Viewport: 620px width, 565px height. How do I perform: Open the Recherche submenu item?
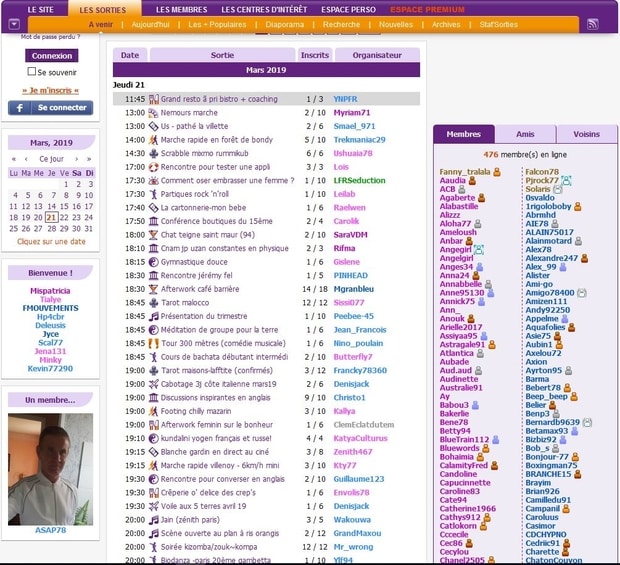[341, 25]
